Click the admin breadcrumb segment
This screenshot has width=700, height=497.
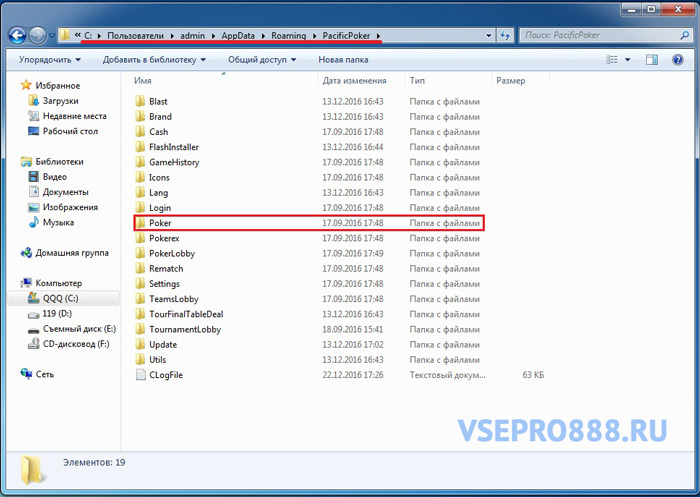[x=192, y=36]
